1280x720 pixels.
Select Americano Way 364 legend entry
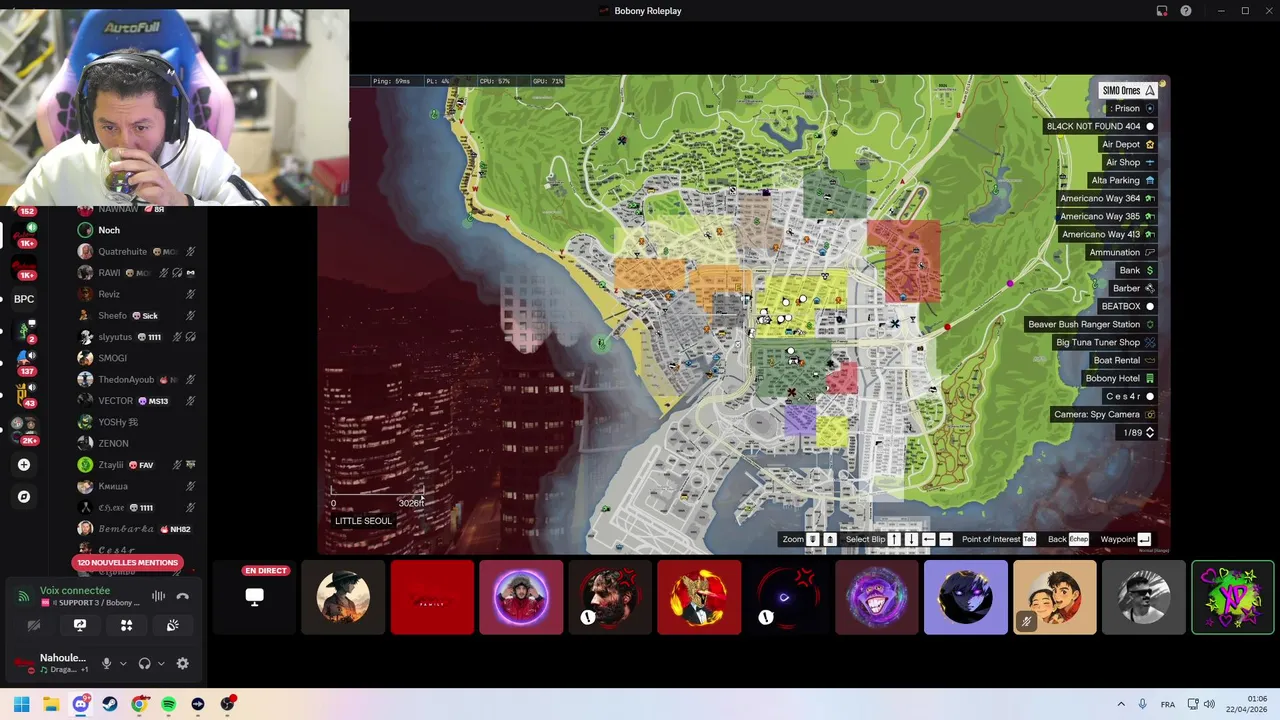pos(1107,198)
